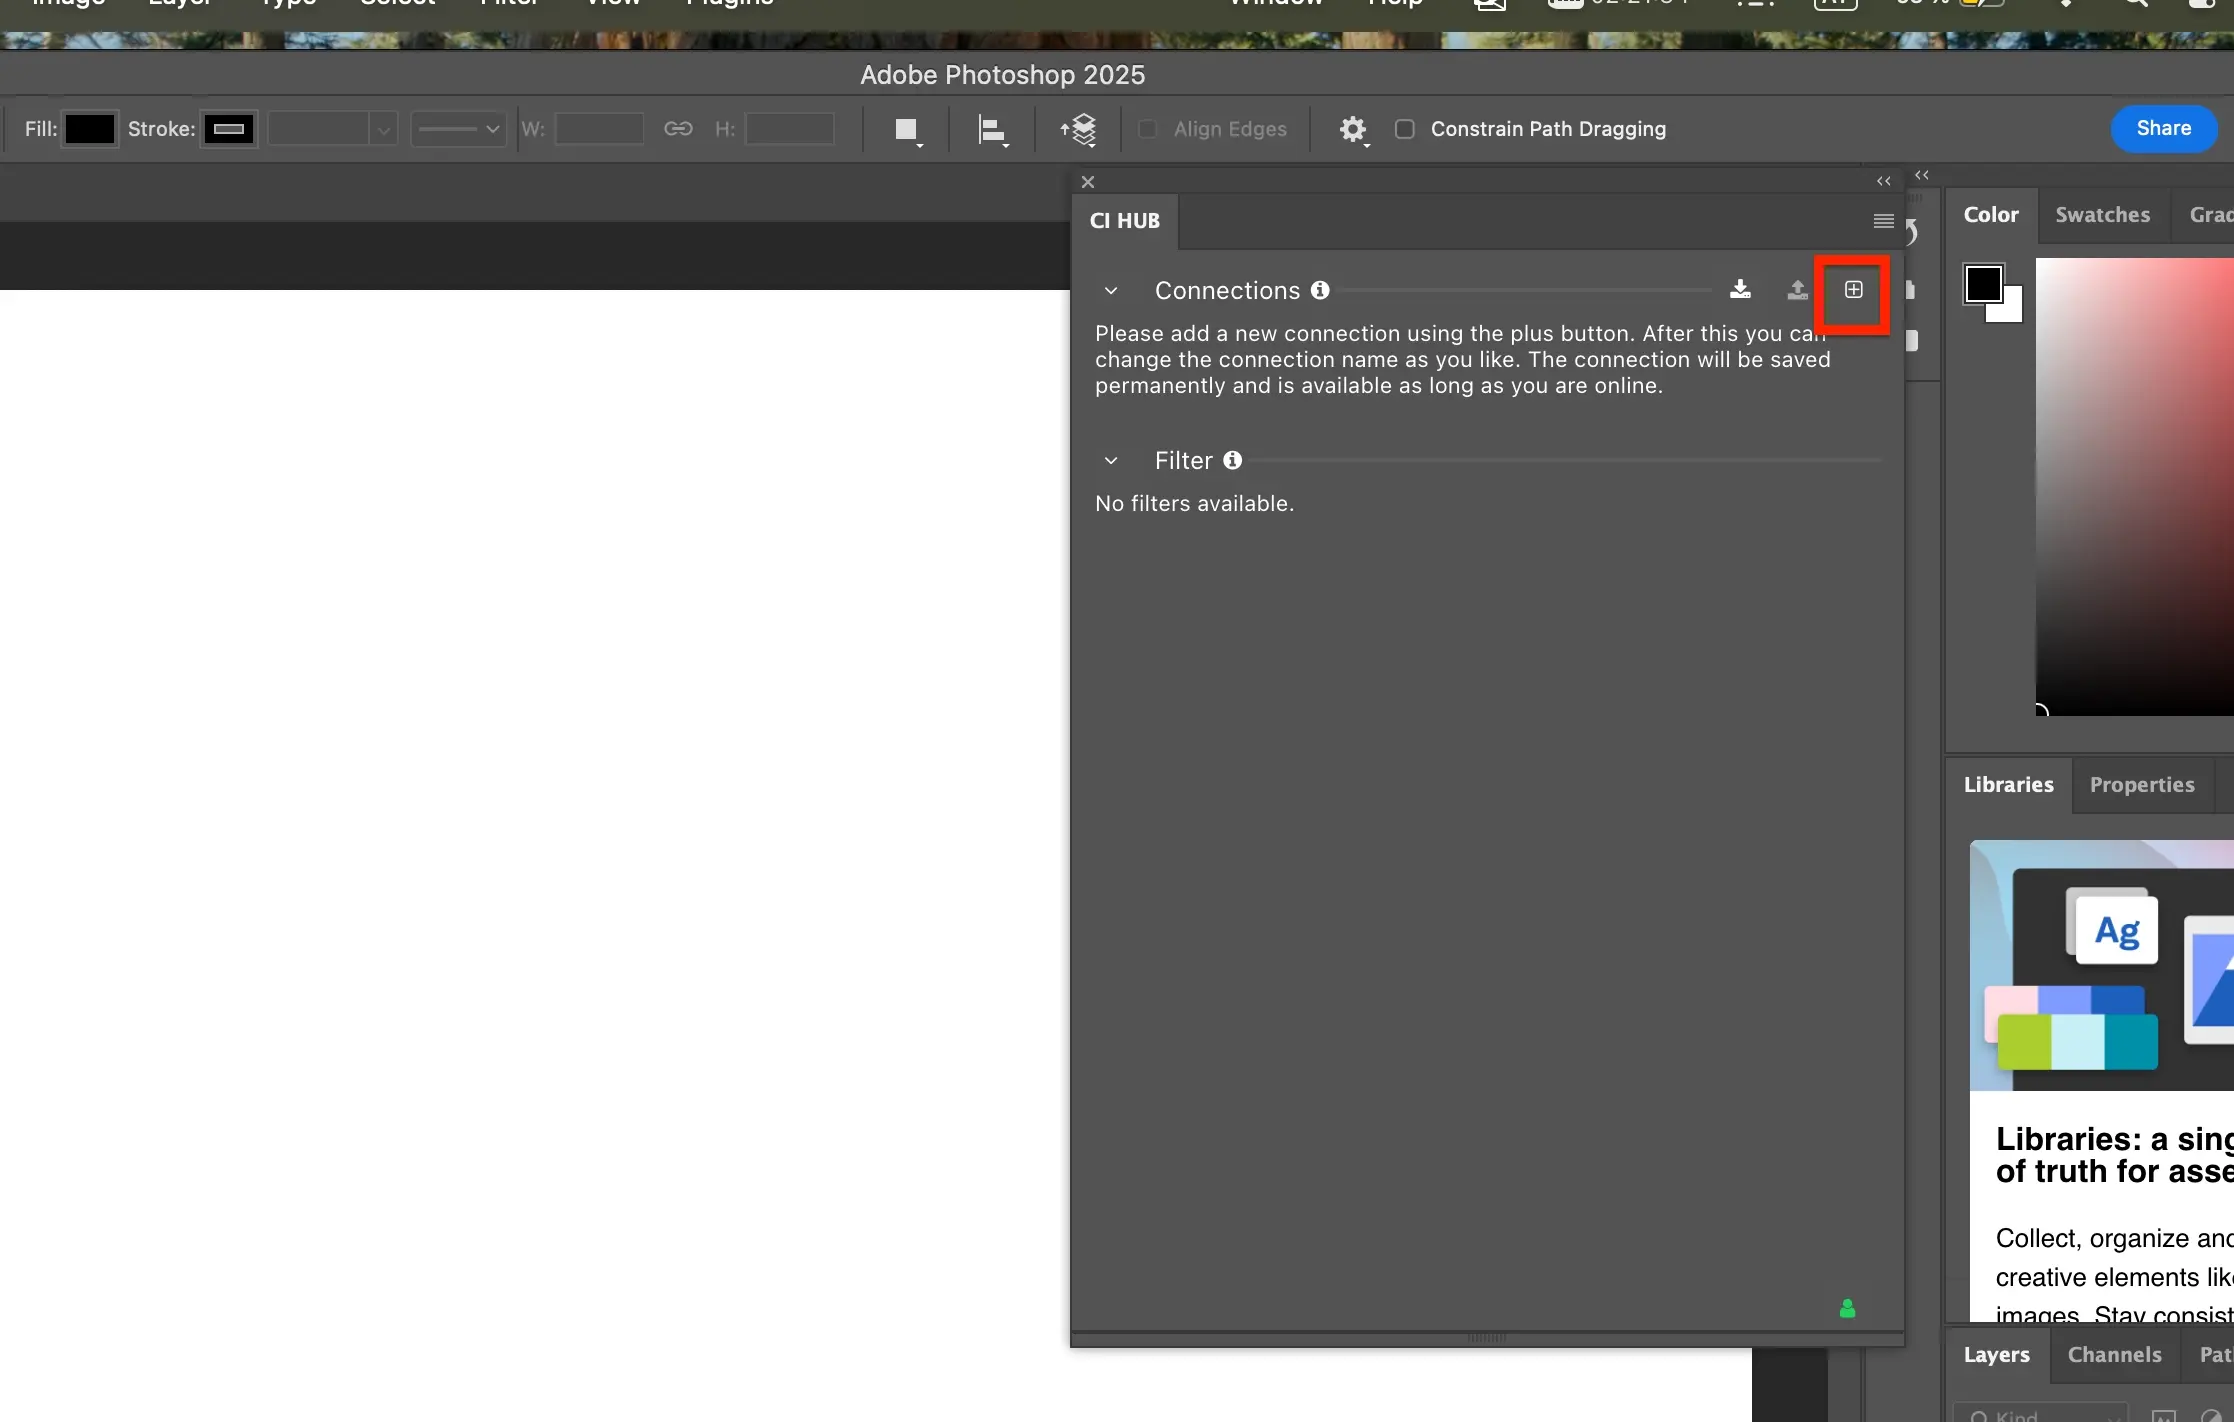2234x1422 pixels.
Task: Toggle Constrain Path Dragging checkbox
Action: coord(1404,129)
